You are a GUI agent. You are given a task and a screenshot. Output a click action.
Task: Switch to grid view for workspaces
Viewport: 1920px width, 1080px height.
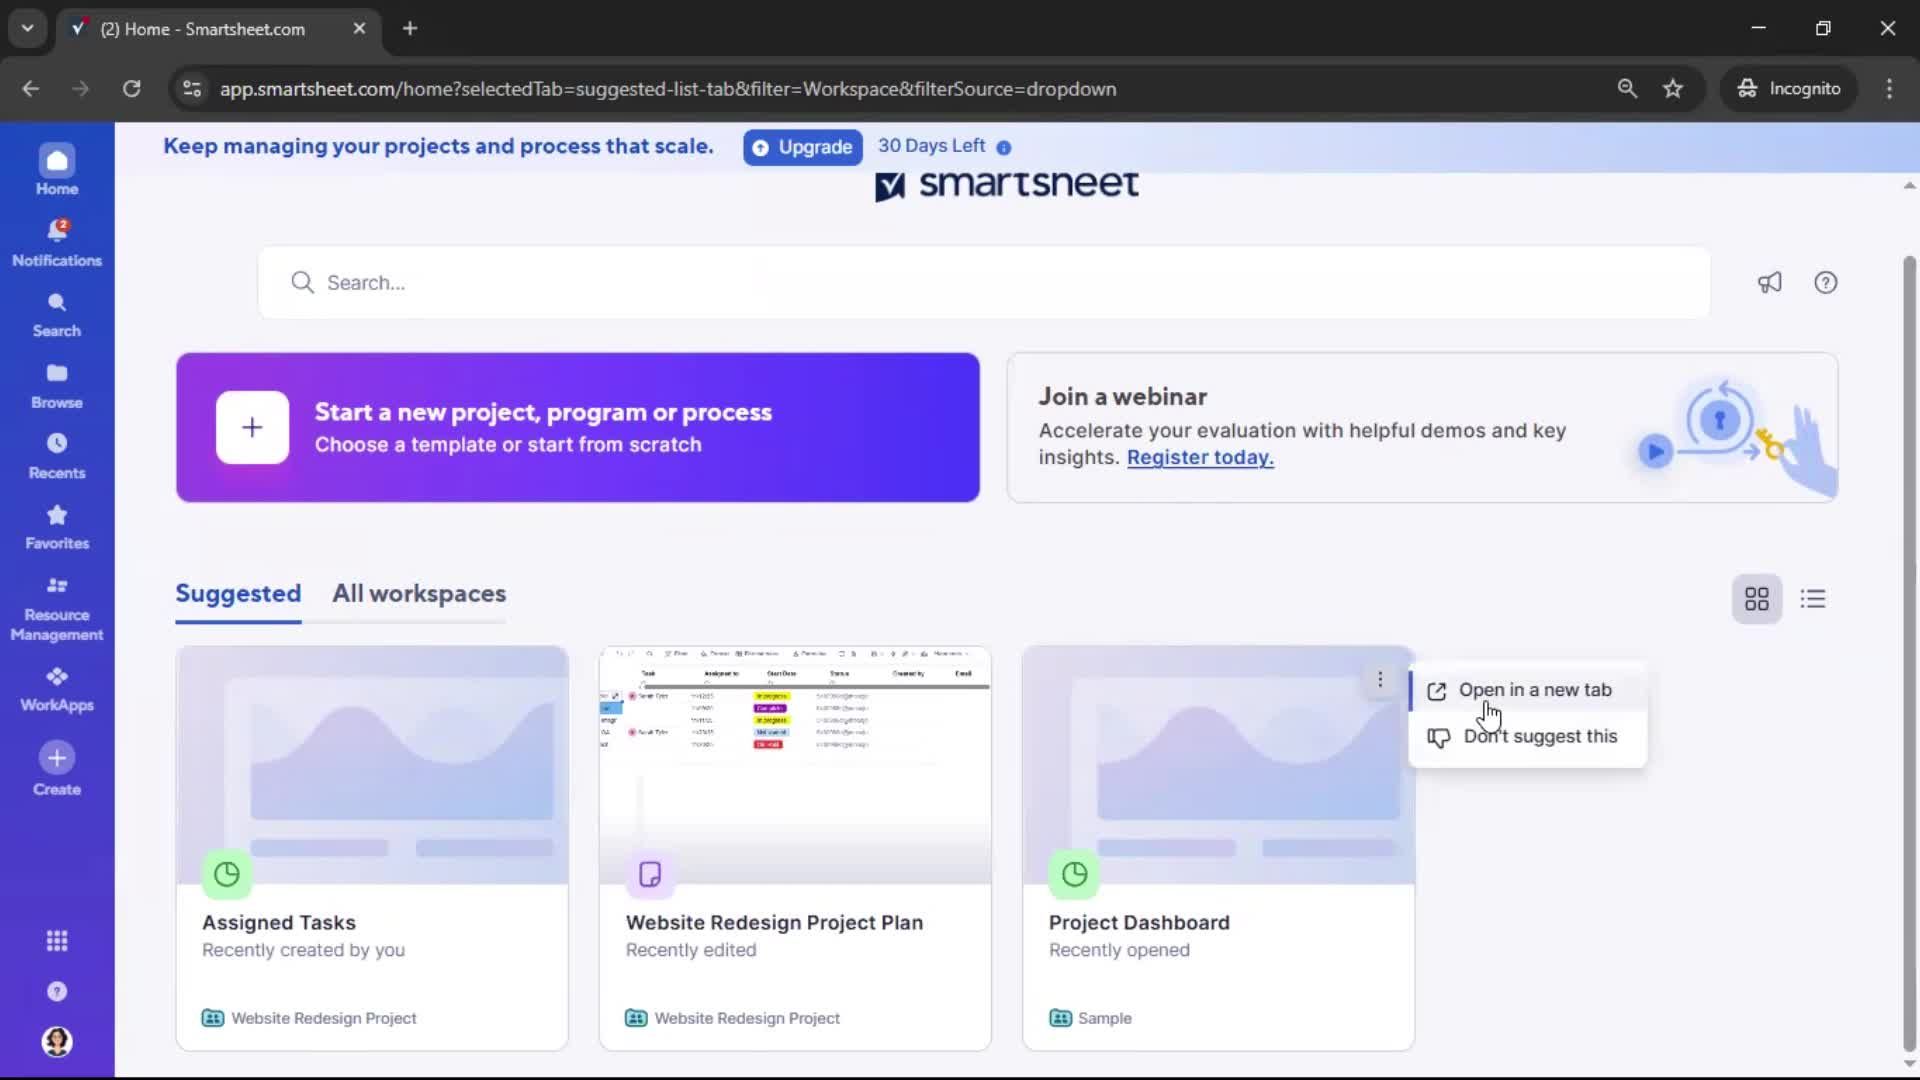(1757, 598)
